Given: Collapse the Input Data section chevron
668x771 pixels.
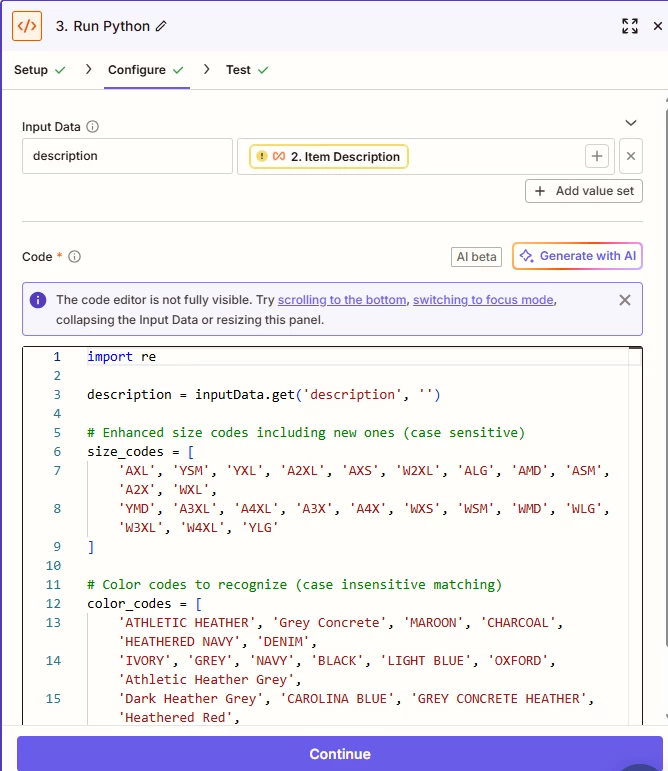Looking at the screenshot, I should click(631, 123).
